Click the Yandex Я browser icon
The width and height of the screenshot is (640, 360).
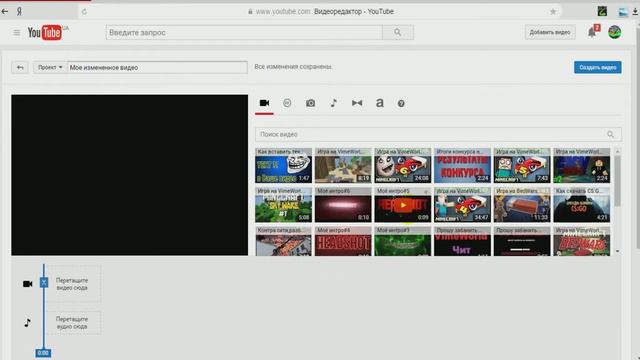(x=19, y=11)
